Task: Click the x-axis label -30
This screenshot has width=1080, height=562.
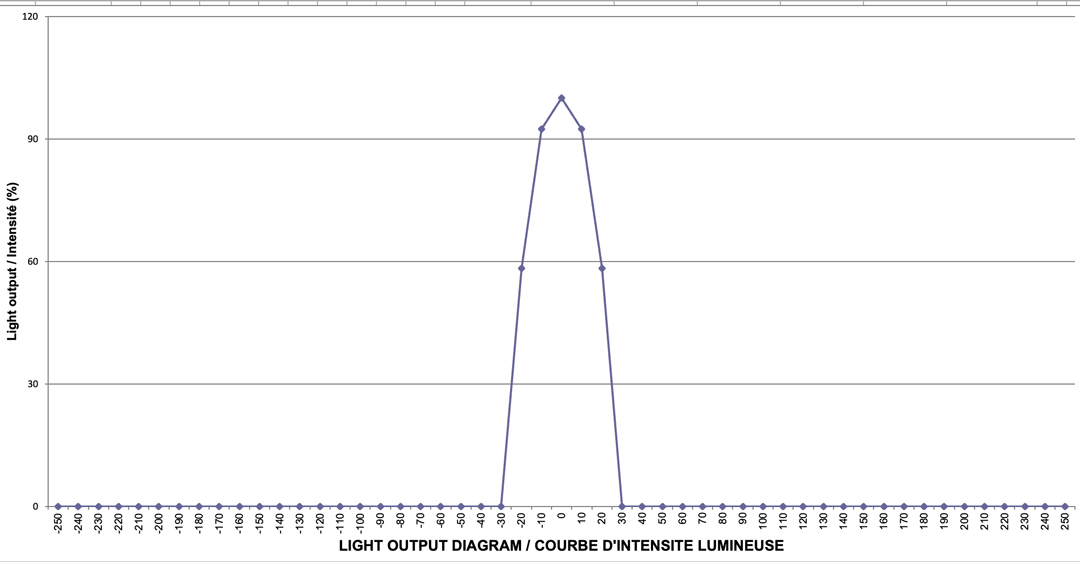Action: click(501, 520)
